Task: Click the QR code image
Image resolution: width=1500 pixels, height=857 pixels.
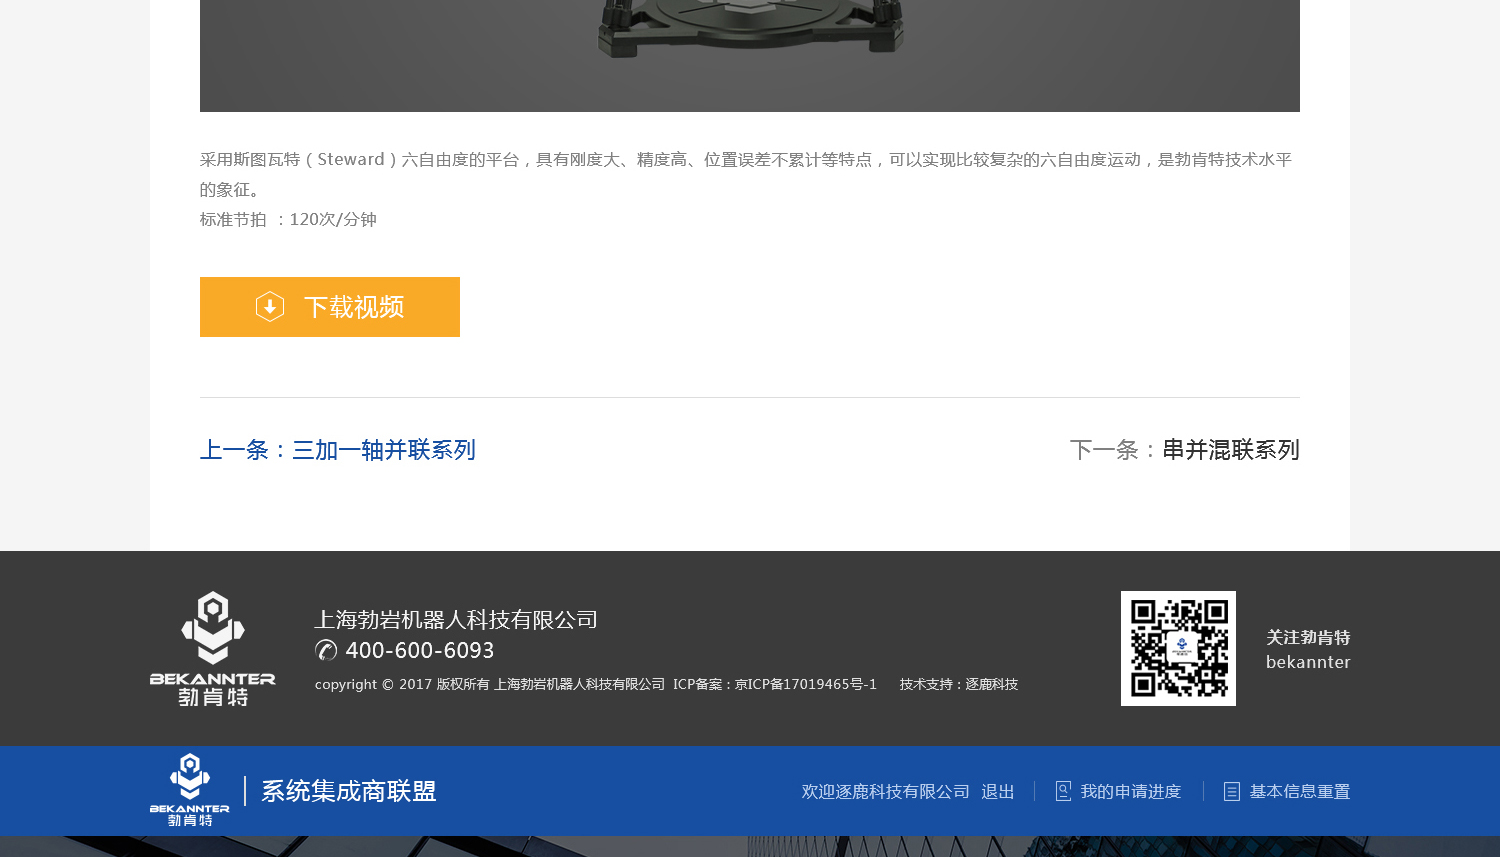Action: [x=1178, y=648]
